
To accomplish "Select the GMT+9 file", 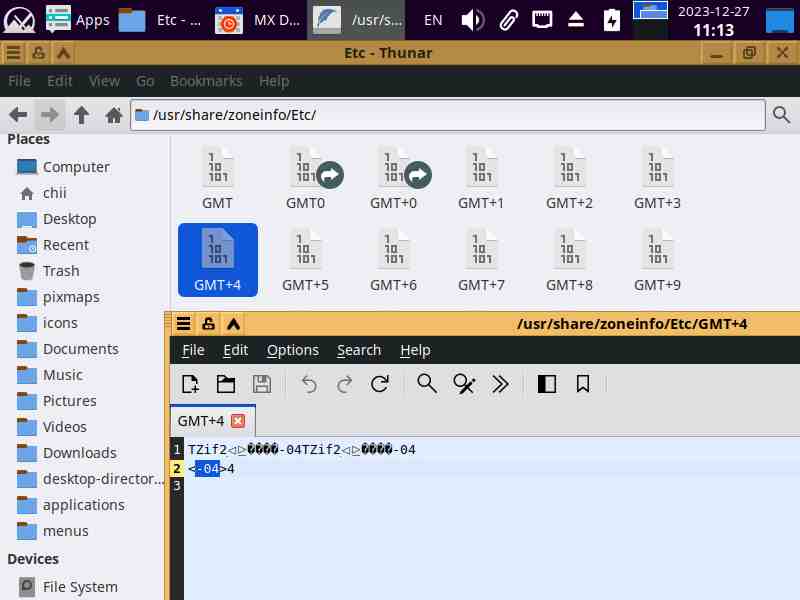I will 657,260.
